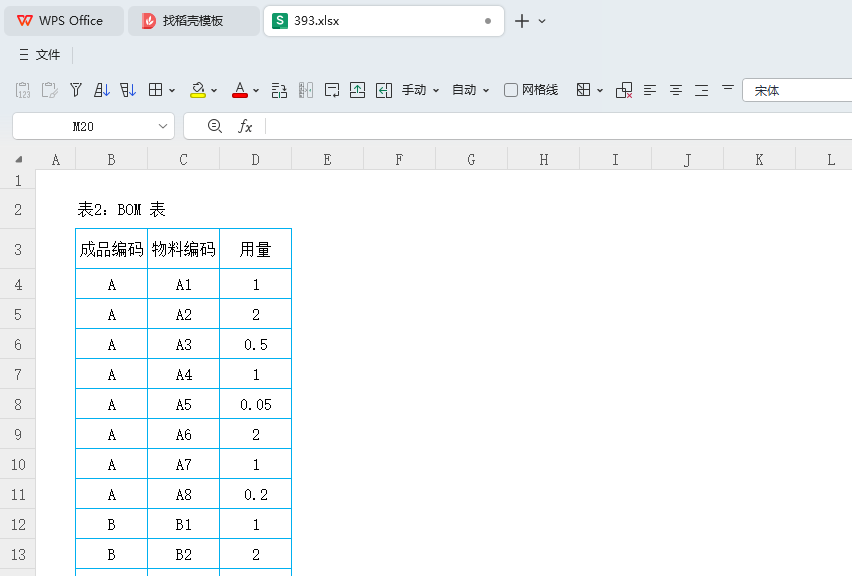Click the select all corner triangle
852x576 pixels.
[x=18, y=159]
